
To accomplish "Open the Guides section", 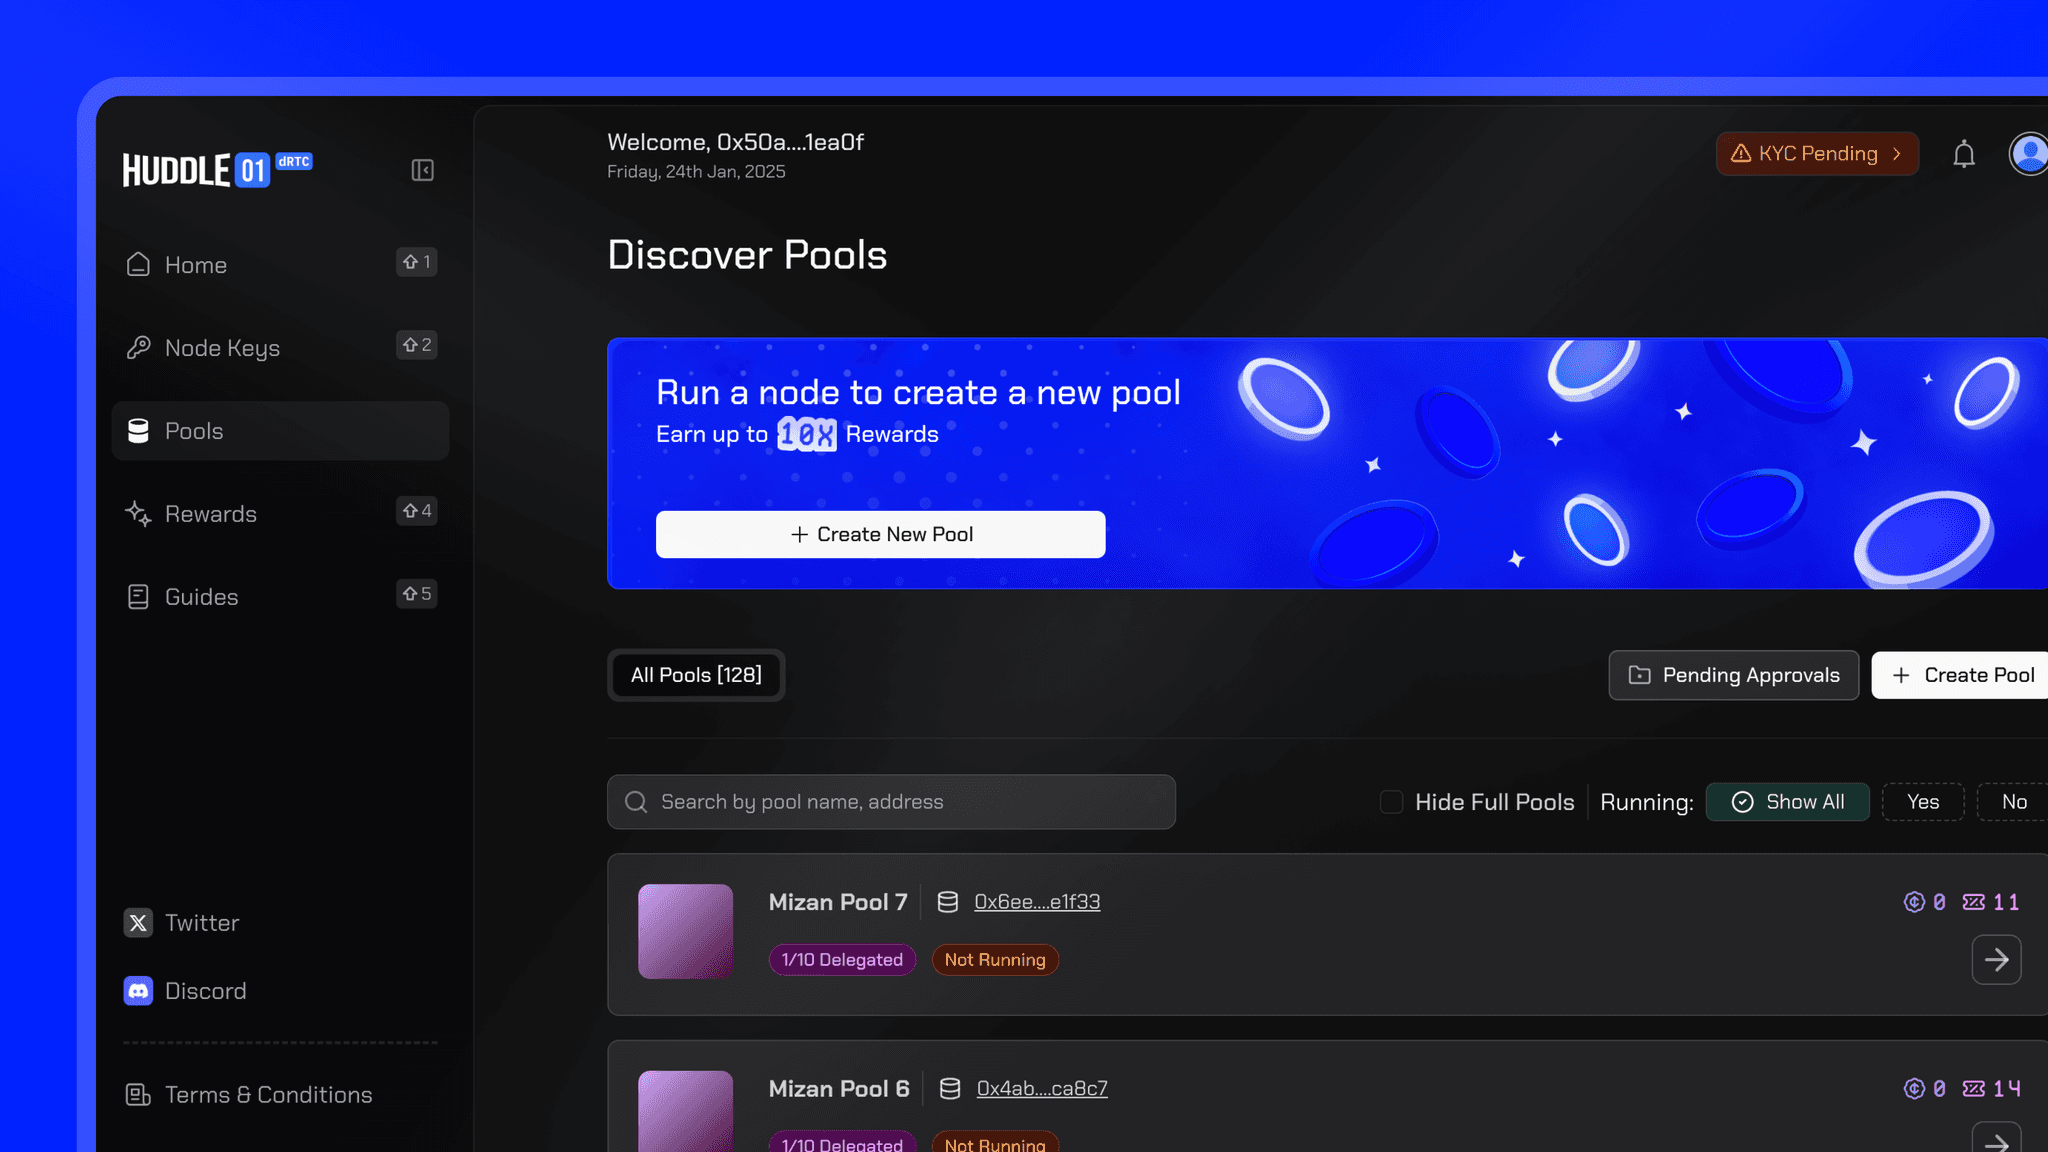I will 200,596.
